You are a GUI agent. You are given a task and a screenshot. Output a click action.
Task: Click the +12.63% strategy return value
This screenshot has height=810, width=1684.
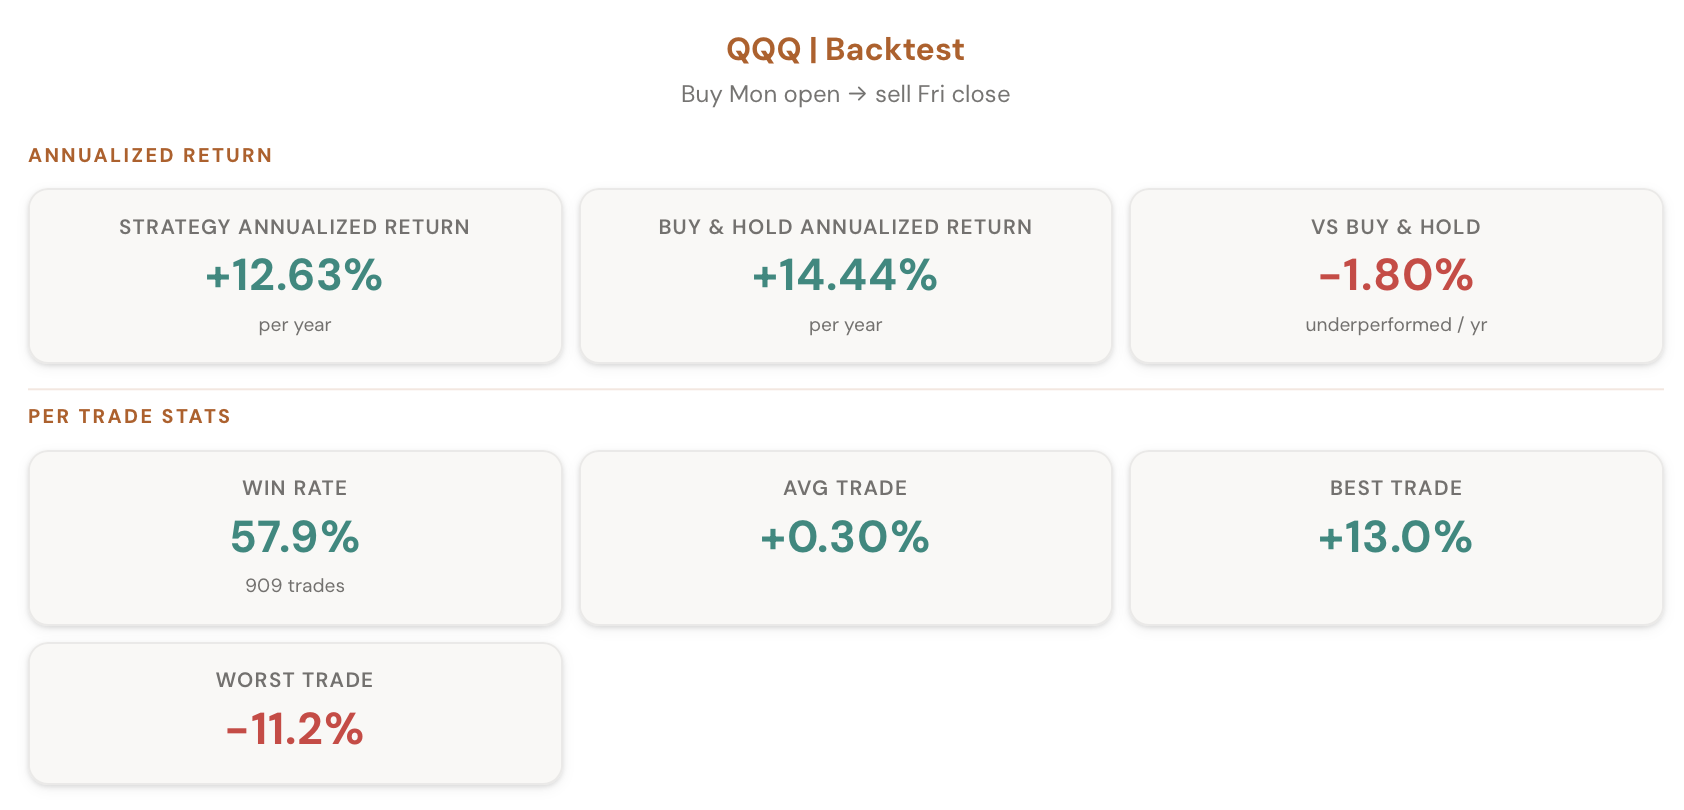tap(294, 275)
